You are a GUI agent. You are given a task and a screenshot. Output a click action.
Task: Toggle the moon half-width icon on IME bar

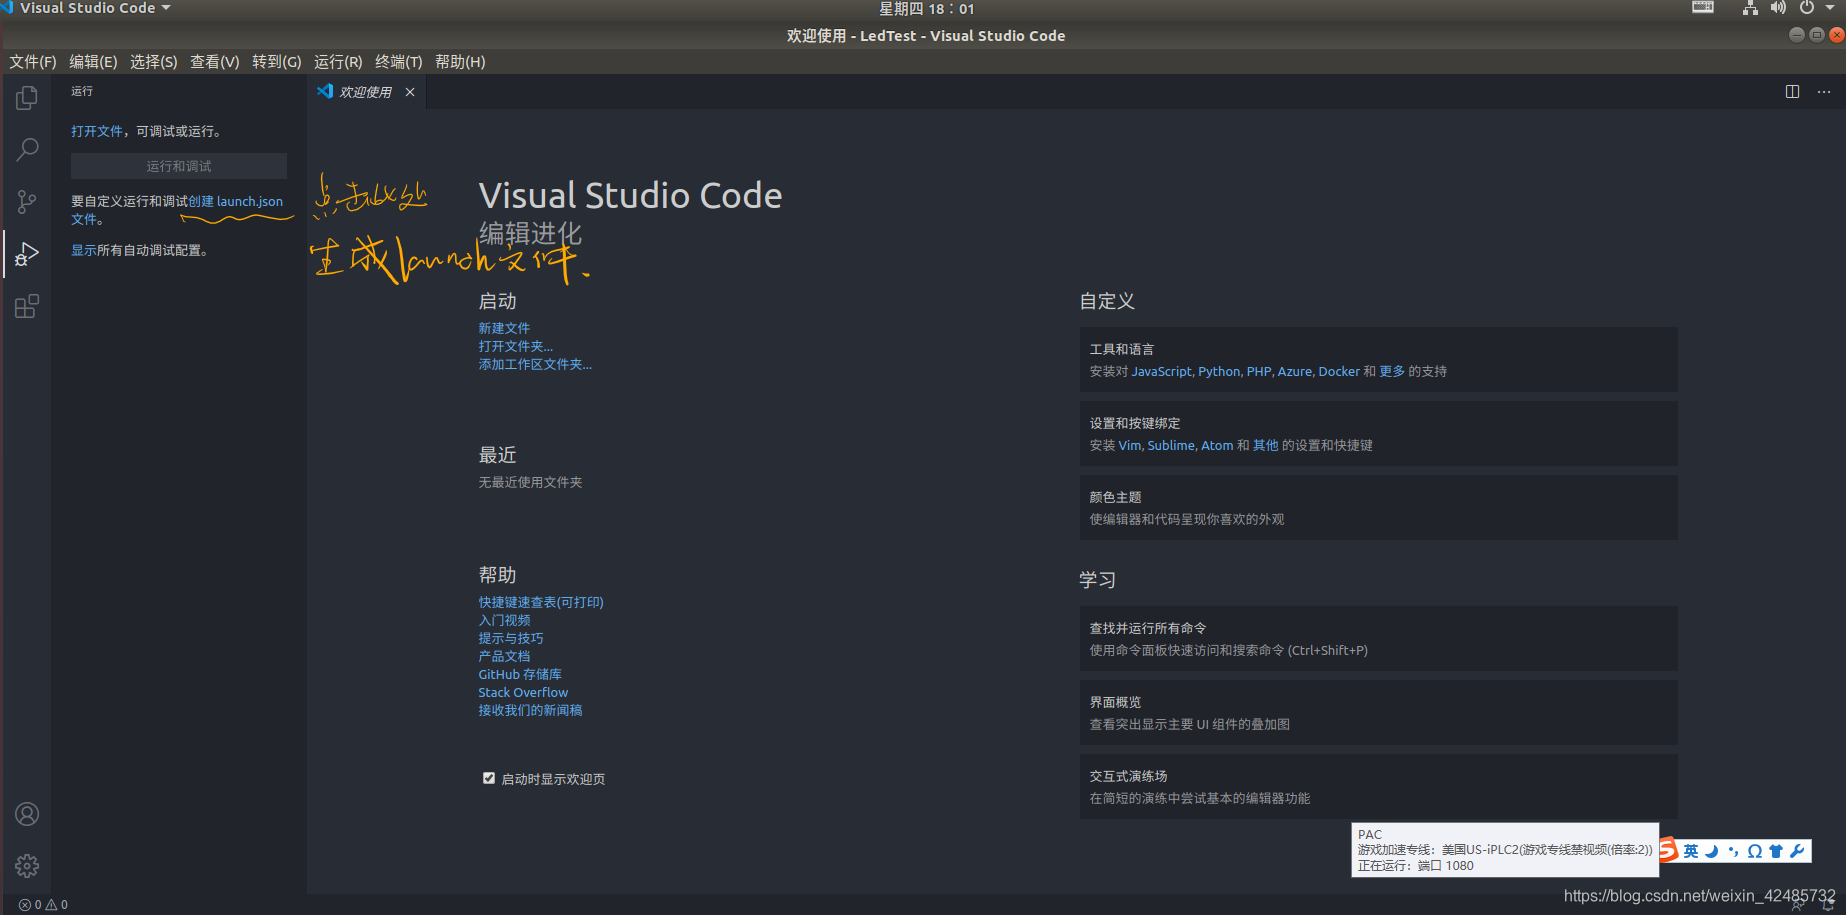pos(1712,851)
